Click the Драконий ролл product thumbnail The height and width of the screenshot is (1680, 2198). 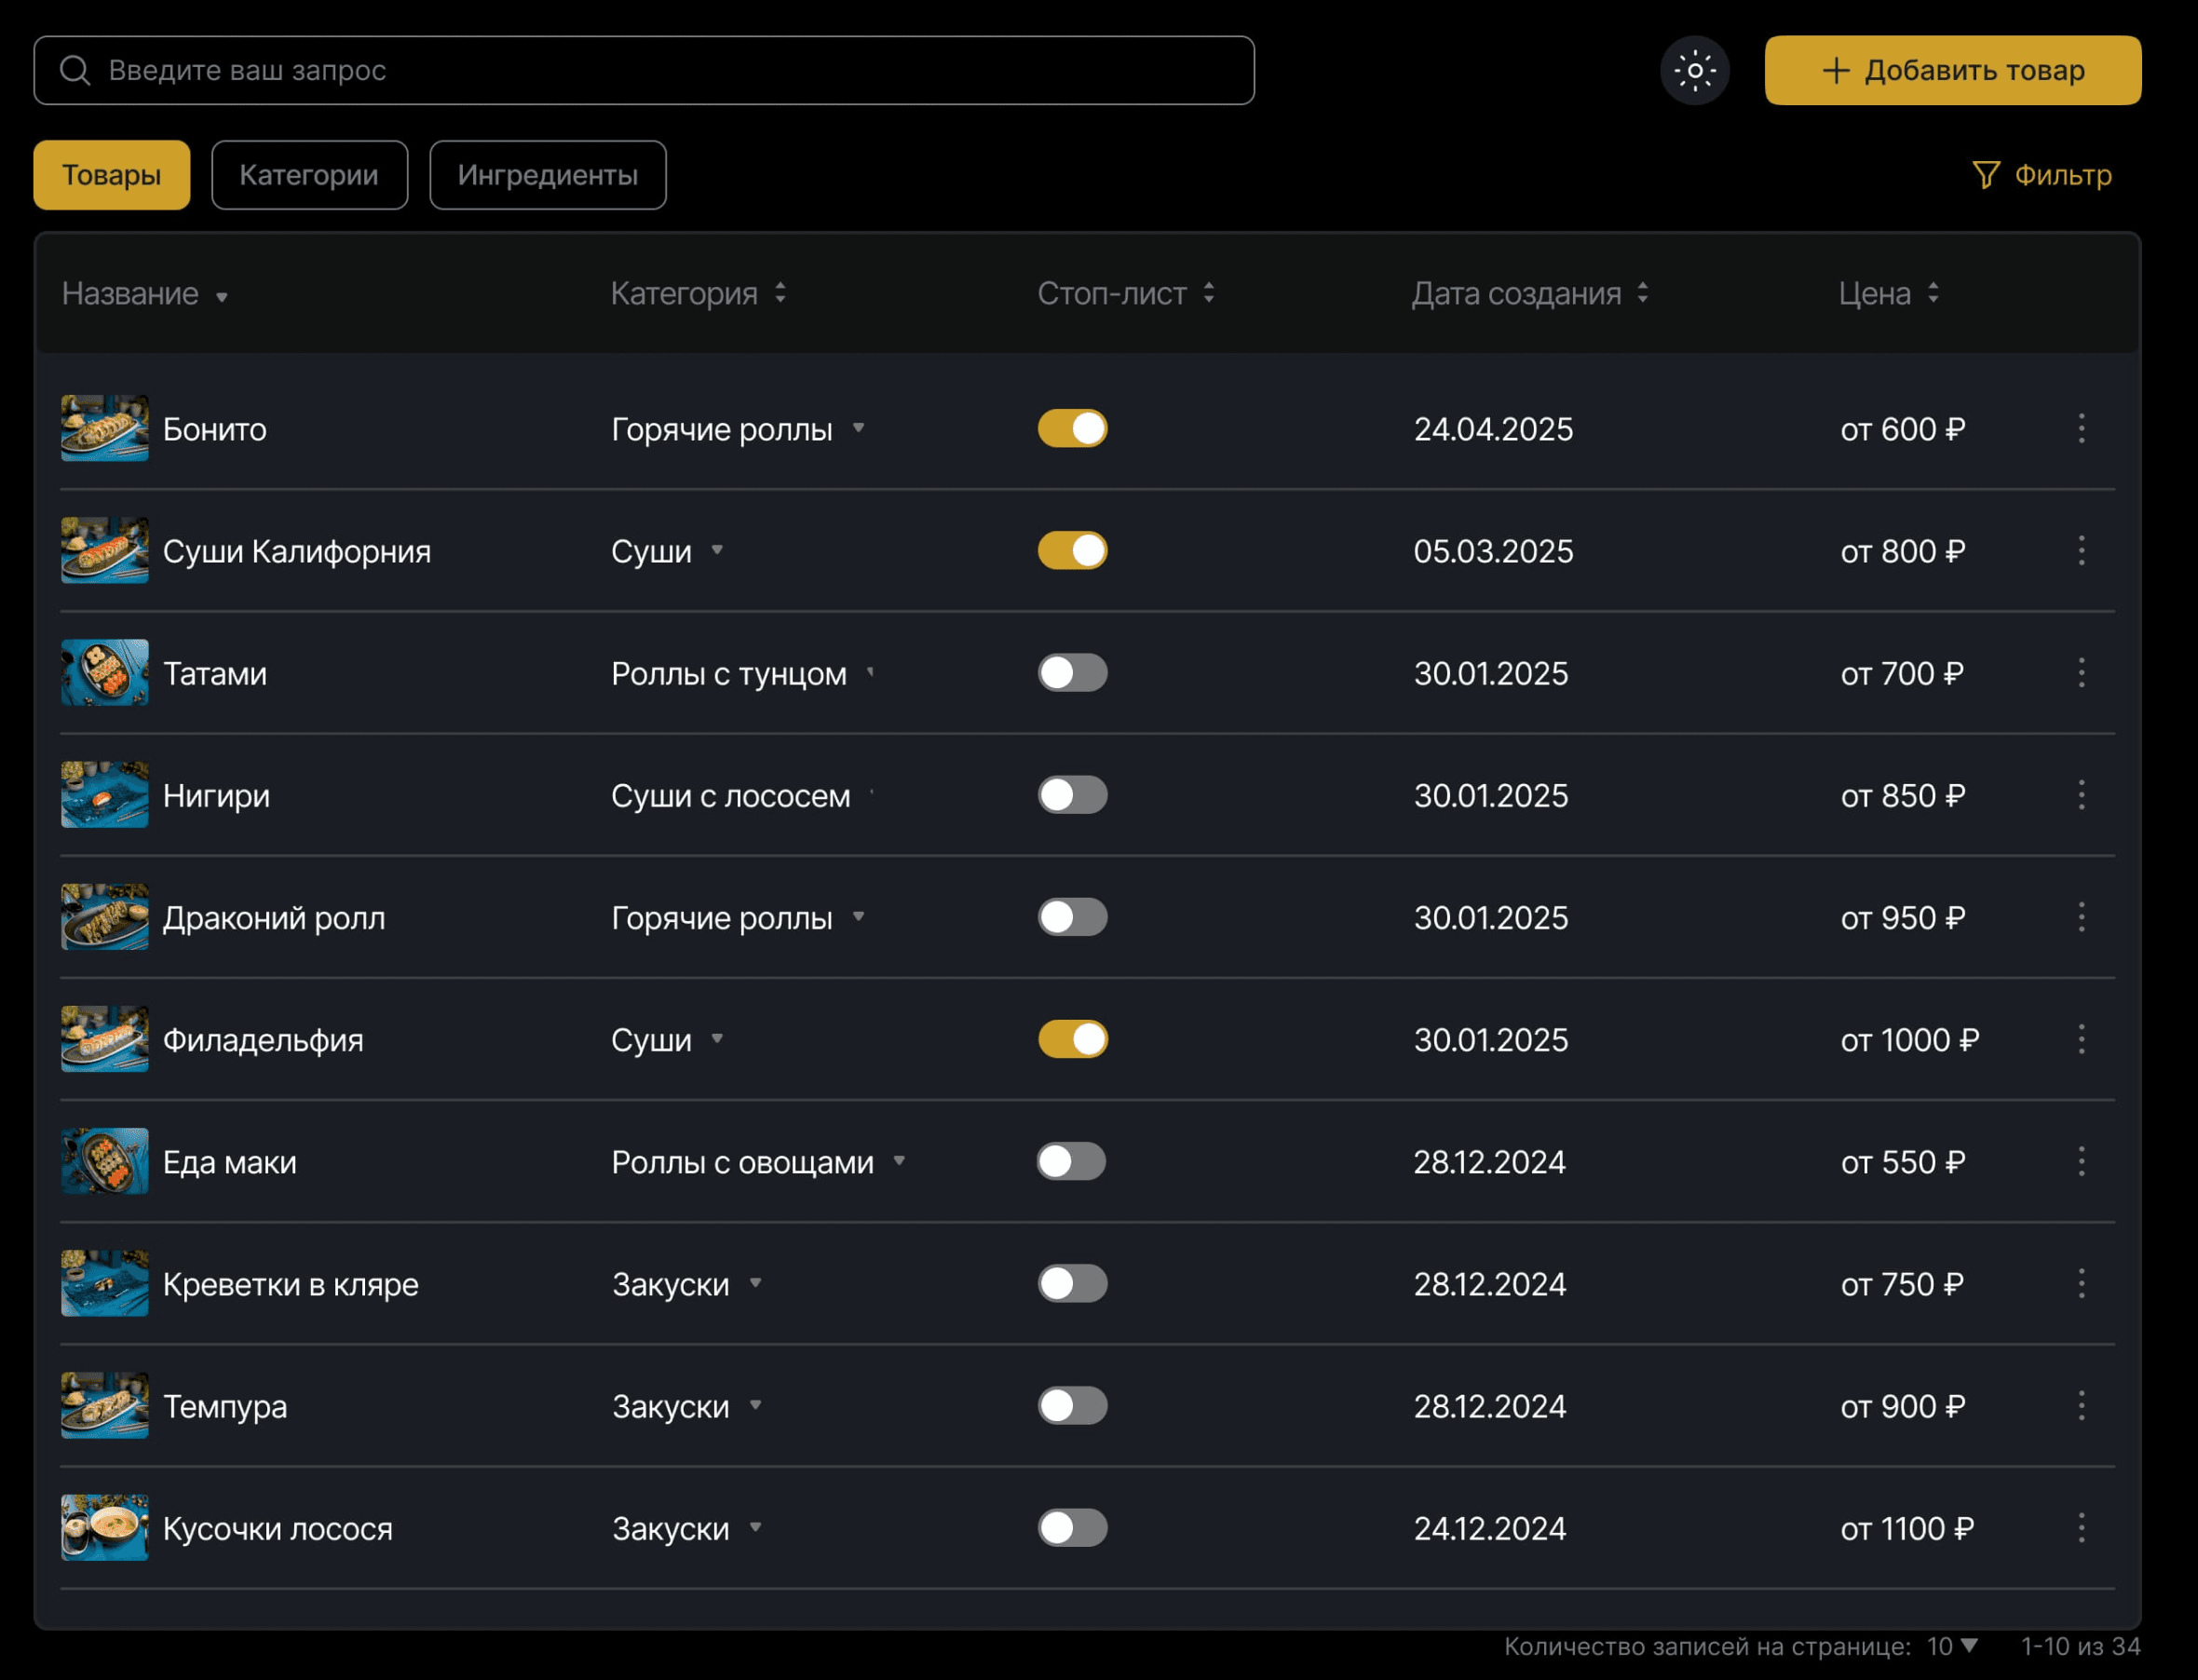[x=105, y=917]
